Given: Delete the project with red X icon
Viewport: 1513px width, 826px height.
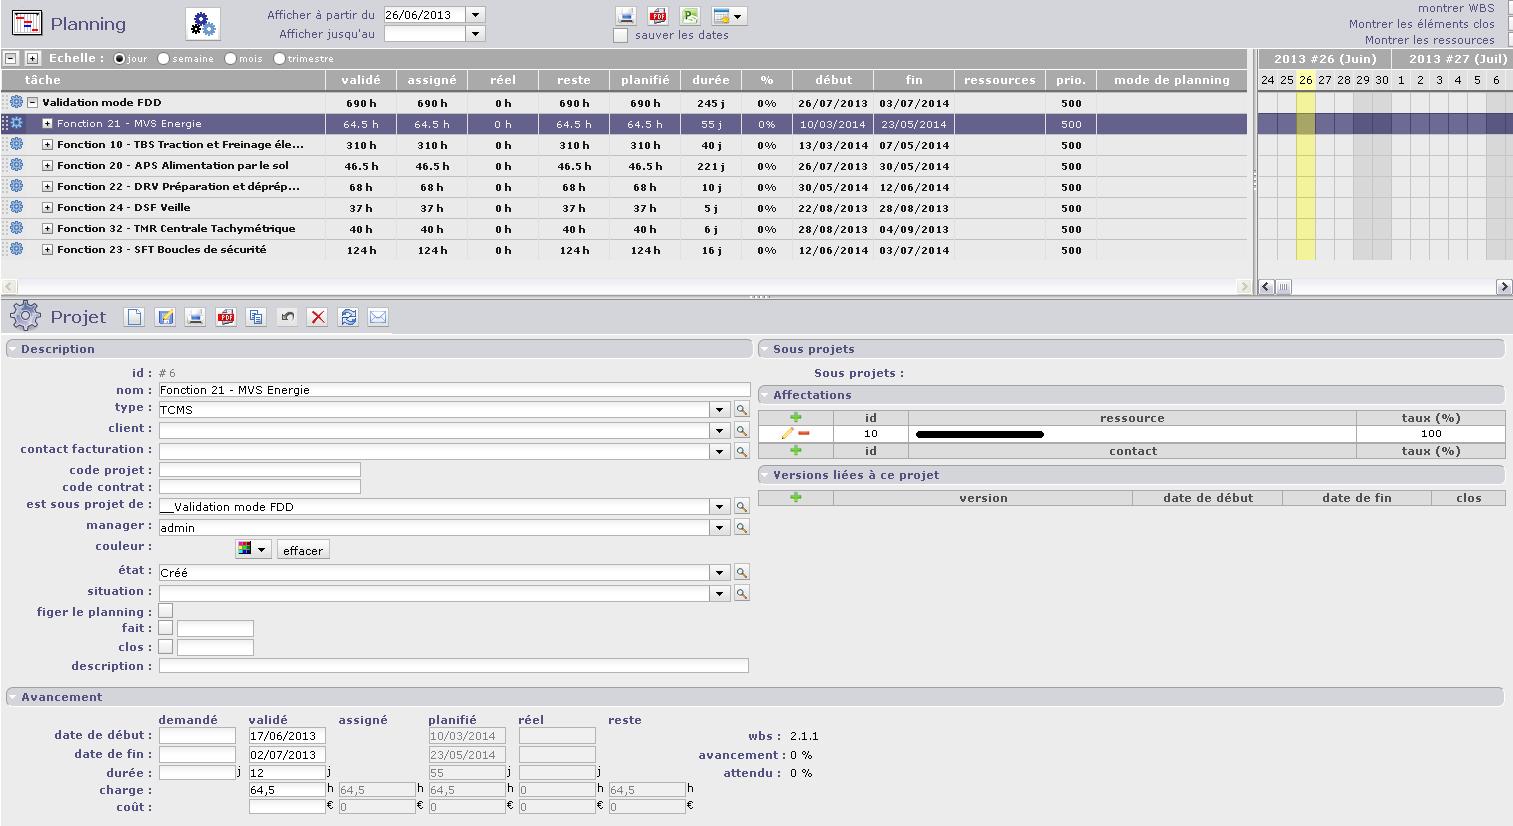Looking at the screenshot, I should point(318,317).
